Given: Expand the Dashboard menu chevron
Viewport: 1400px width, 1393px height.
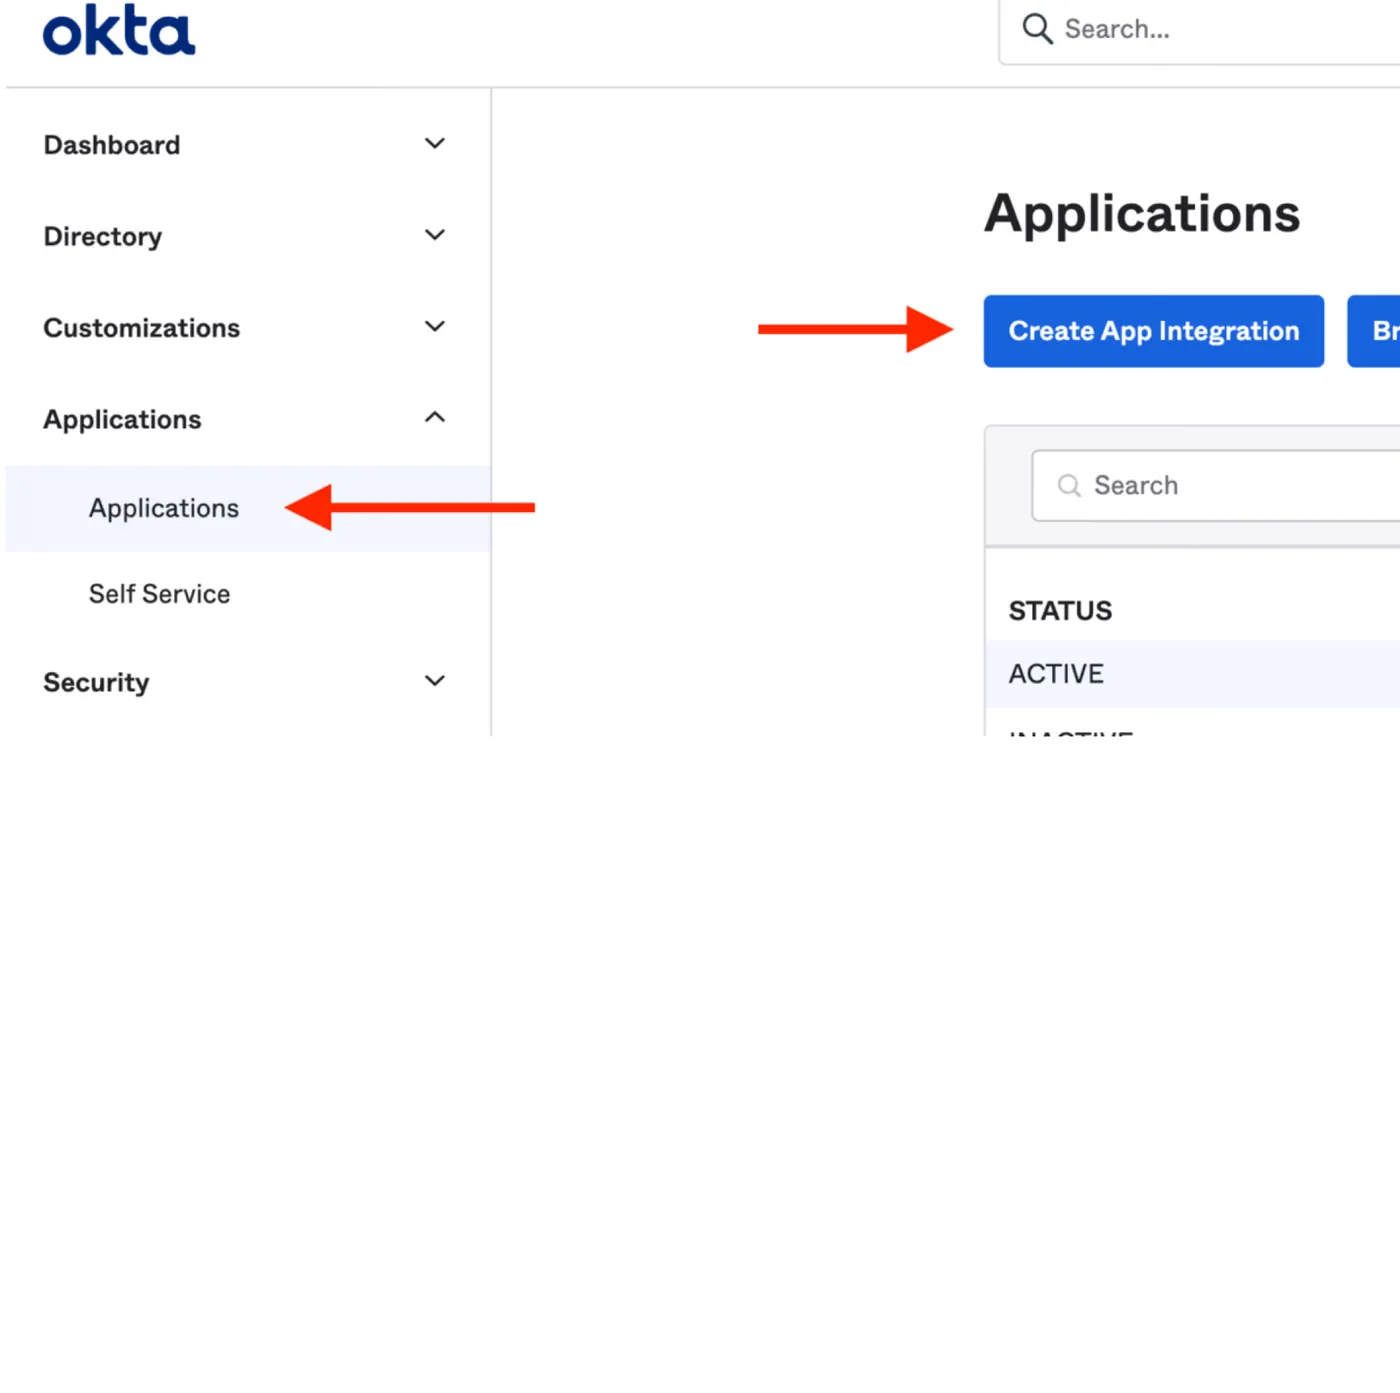Looking at the screenshot, I should coord(434,144).
